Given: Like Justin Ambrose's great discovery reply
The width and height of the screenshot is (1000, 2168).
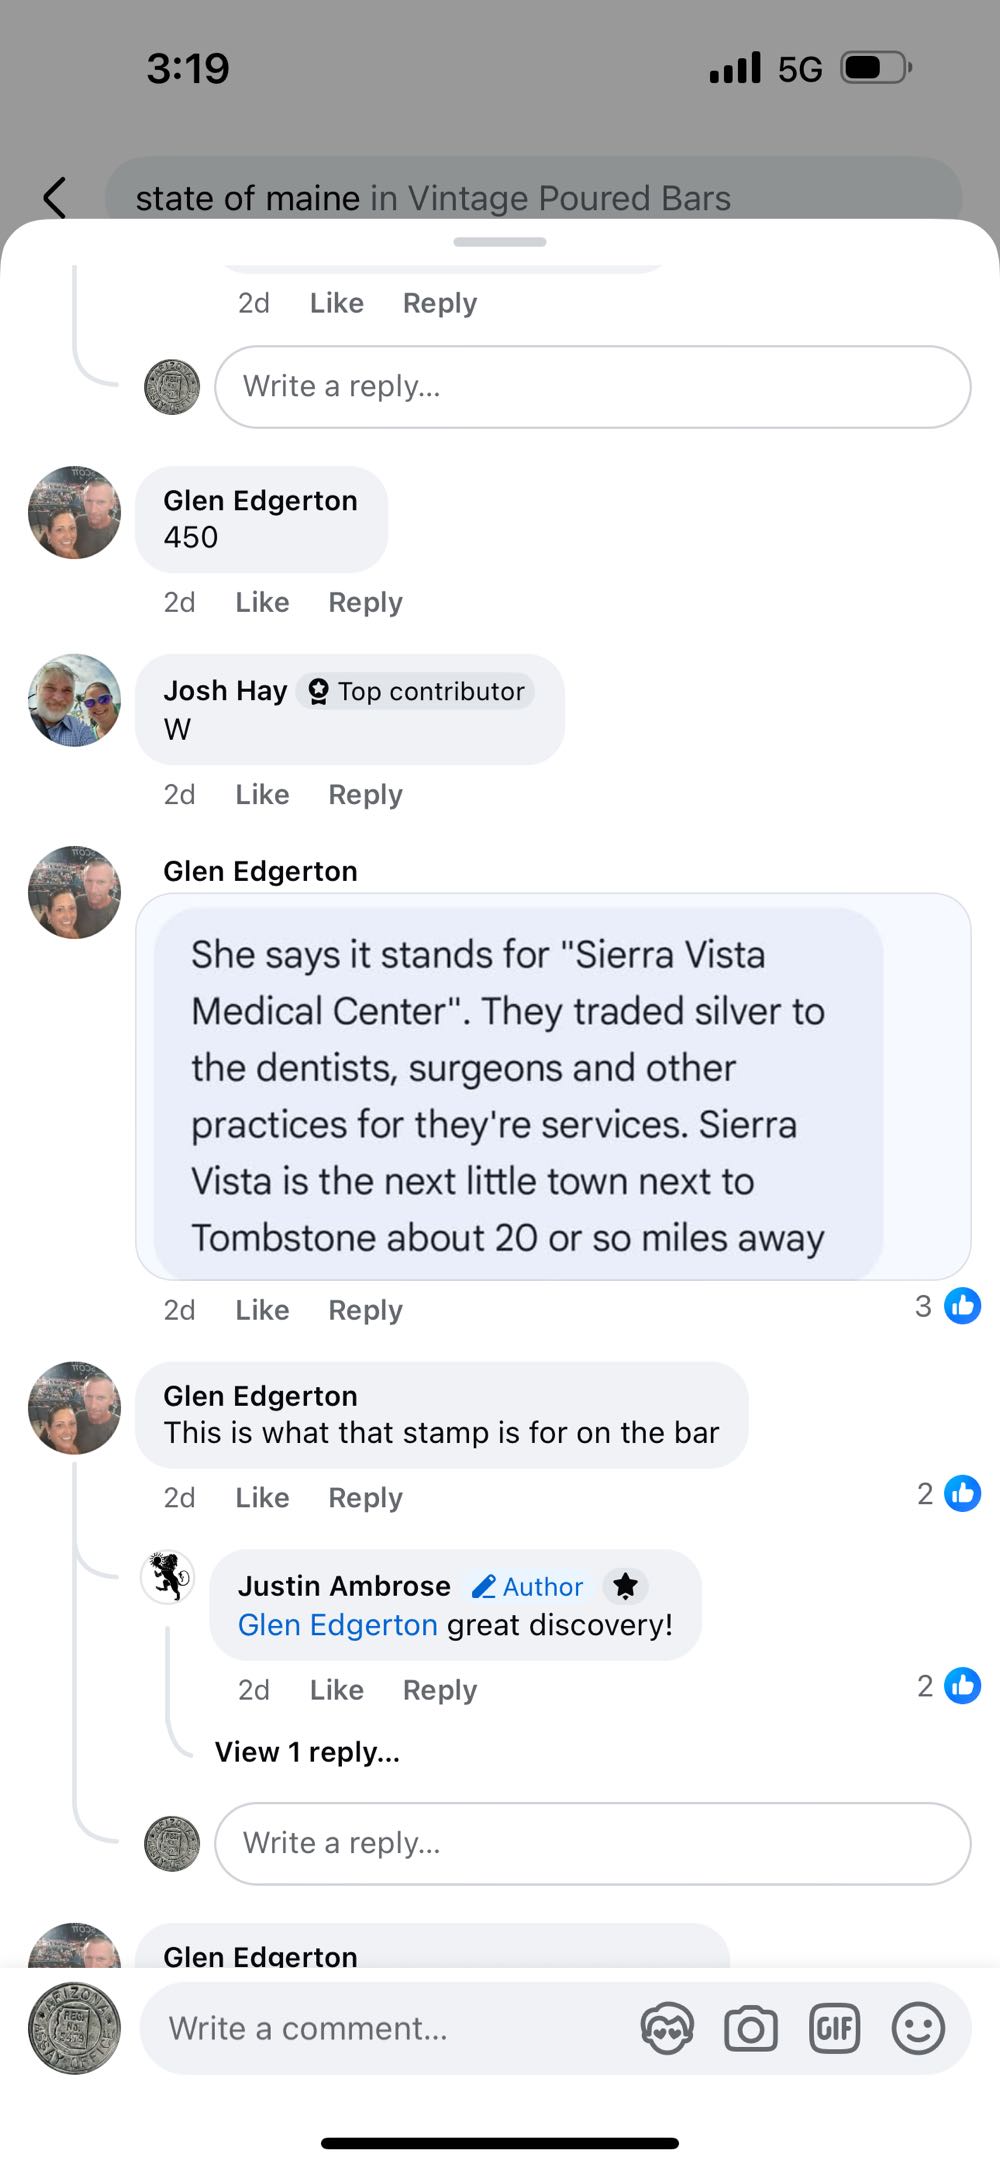Looking at the screenshot, I should 336,1690.
